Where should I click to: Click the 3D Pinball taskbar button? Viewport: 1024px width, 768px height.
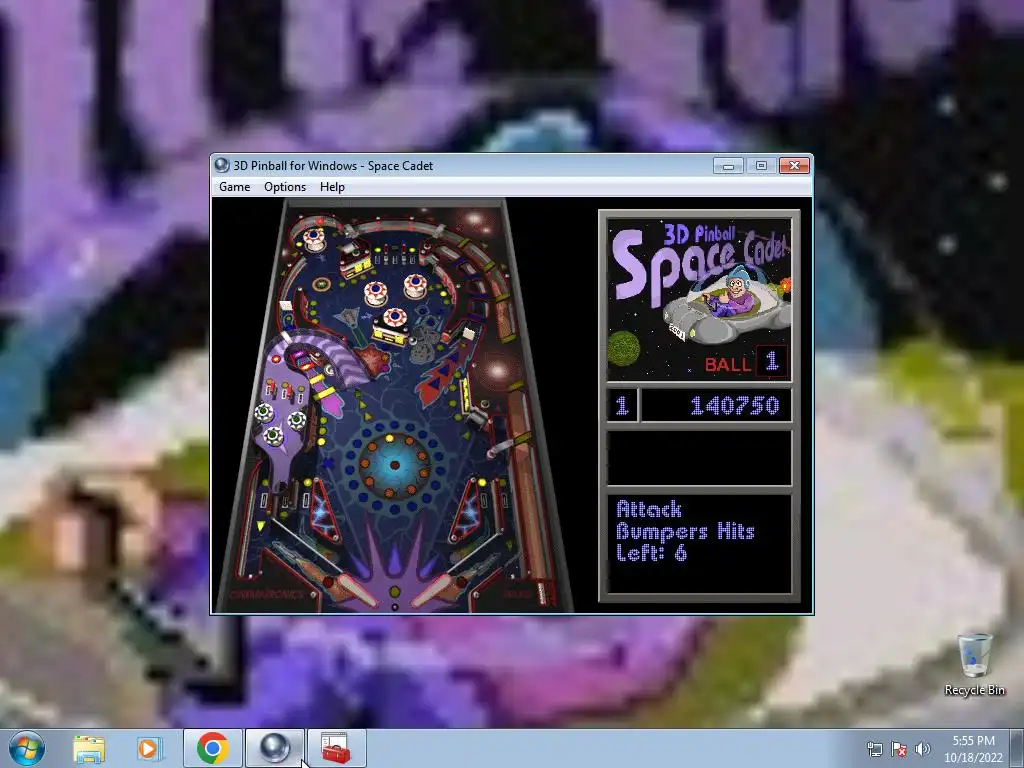pyautogui.click(x=274, y=748)
